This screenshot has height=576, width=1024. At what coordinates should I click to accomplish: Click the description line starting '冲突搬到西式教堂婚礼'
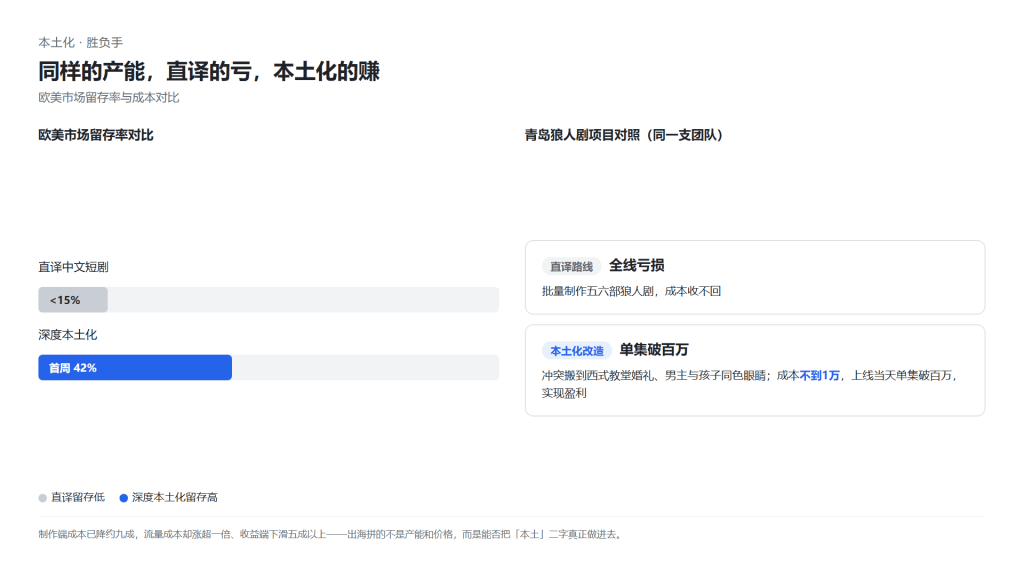(x=749, y=376)
